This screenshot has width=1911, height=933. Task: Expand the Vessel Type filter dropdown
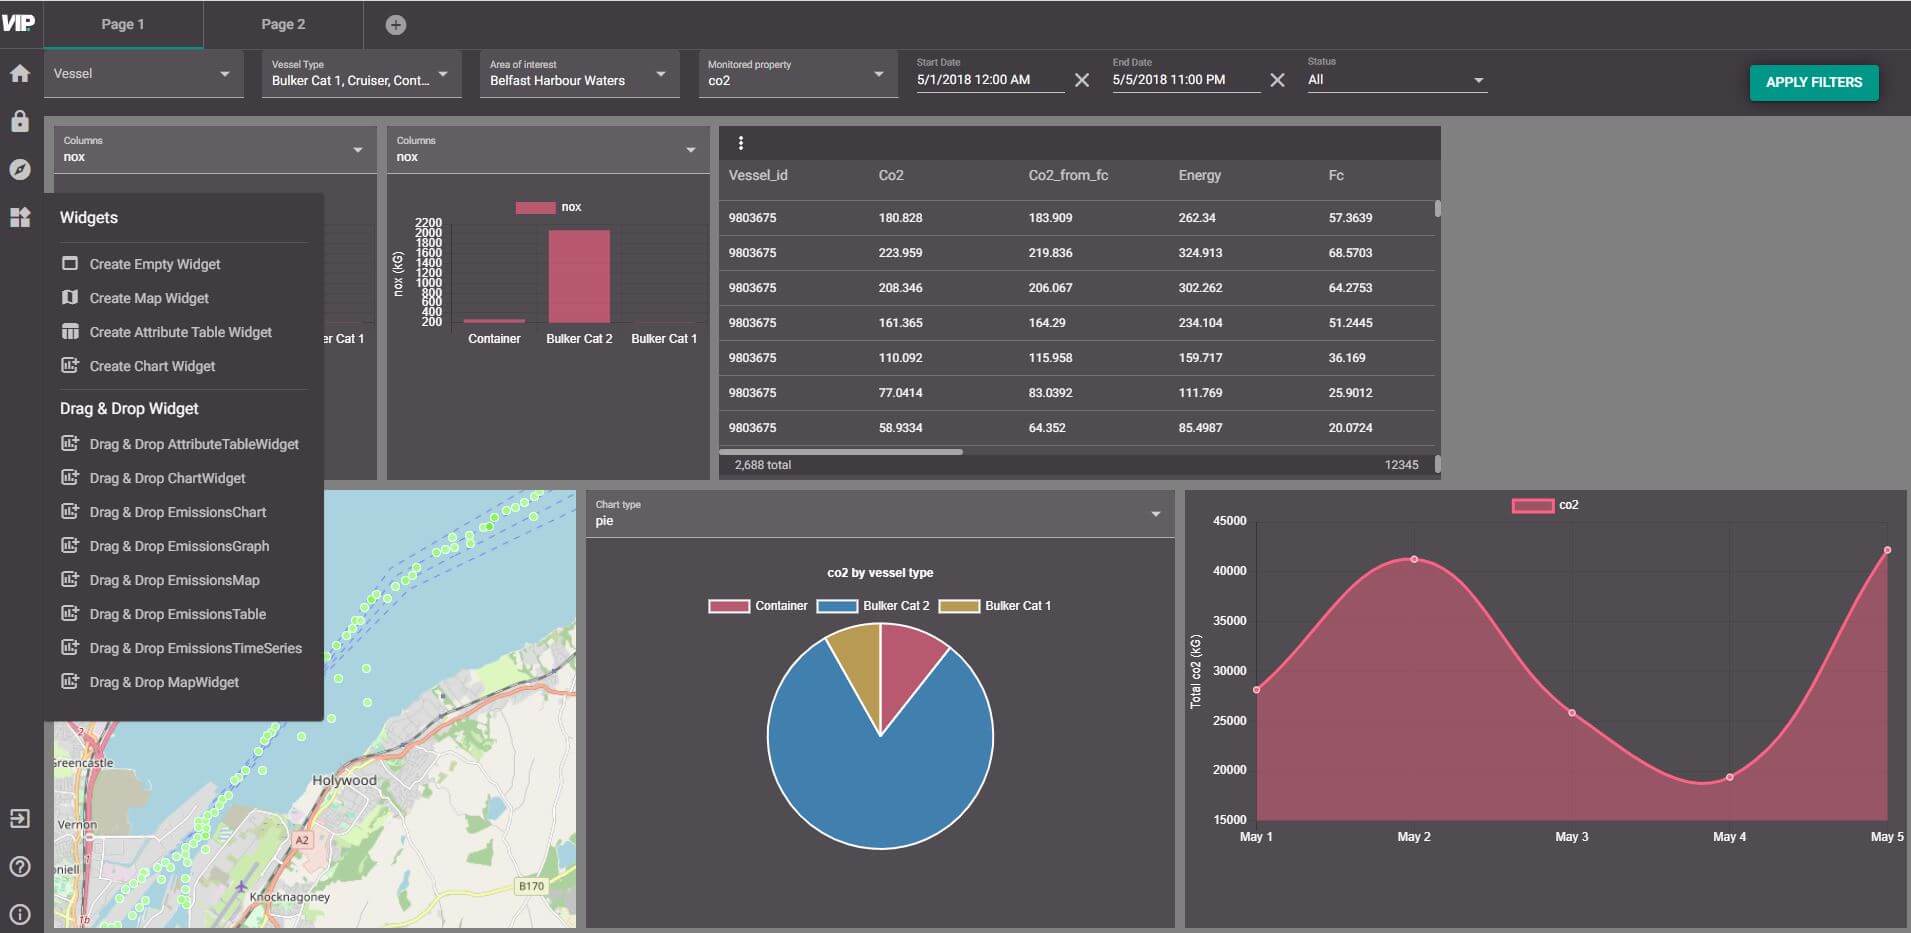pyautogui.click(x=443, y=74)
